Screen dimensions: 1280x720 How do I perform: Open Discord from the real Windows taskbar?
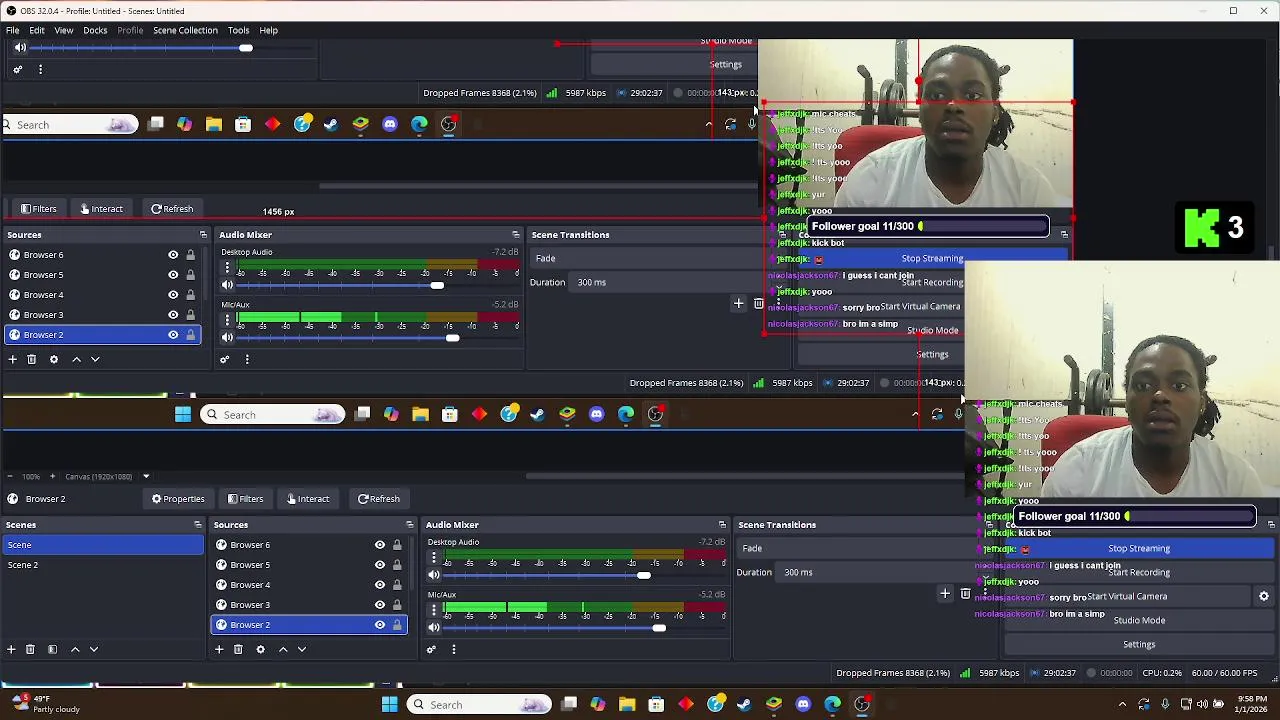click(x=803, y=704)
